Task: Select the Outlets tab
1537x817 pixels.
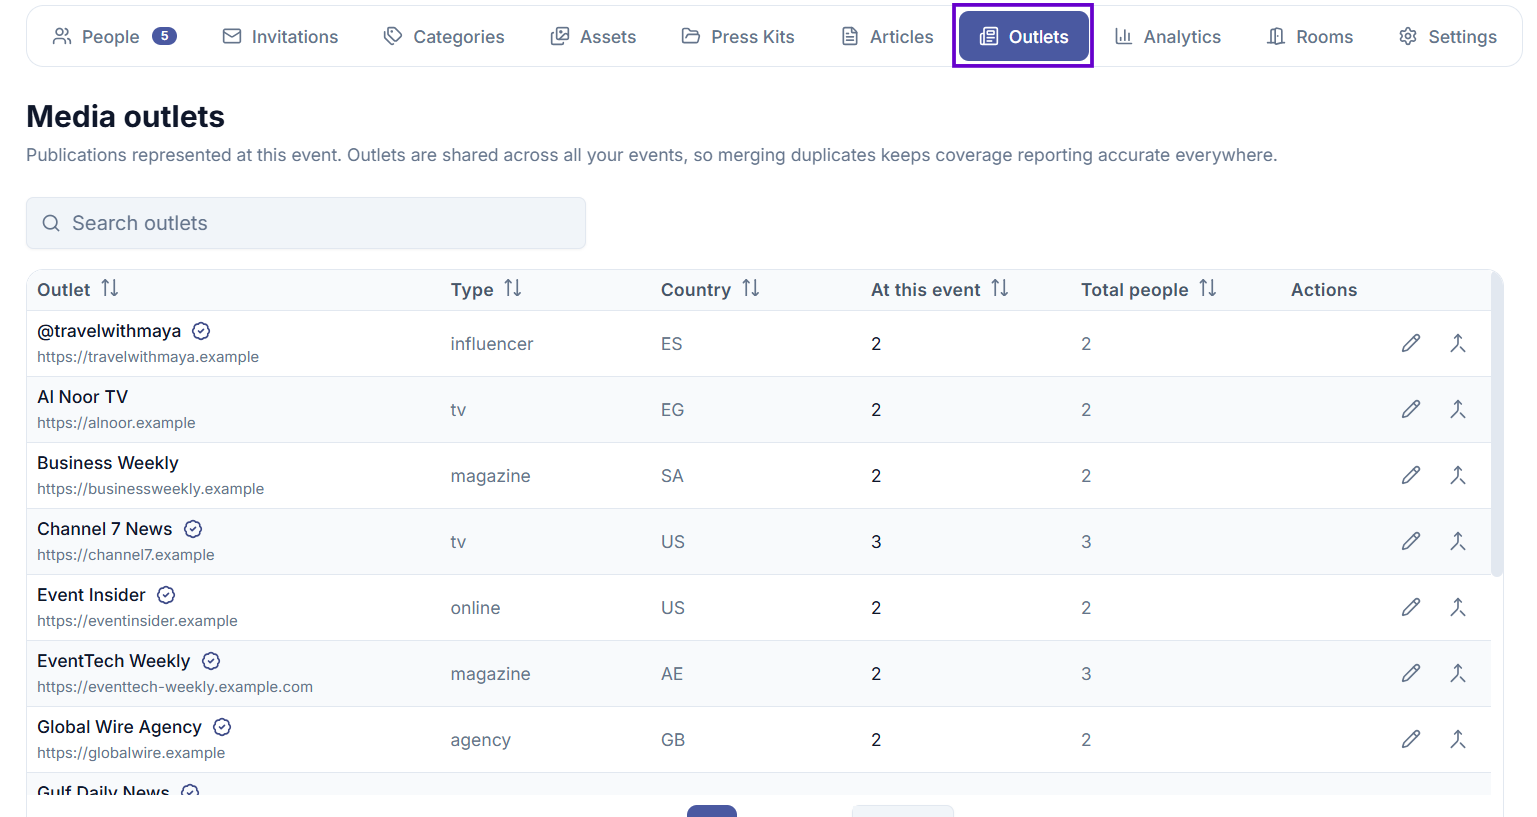Action: [x=1024, y=37]
